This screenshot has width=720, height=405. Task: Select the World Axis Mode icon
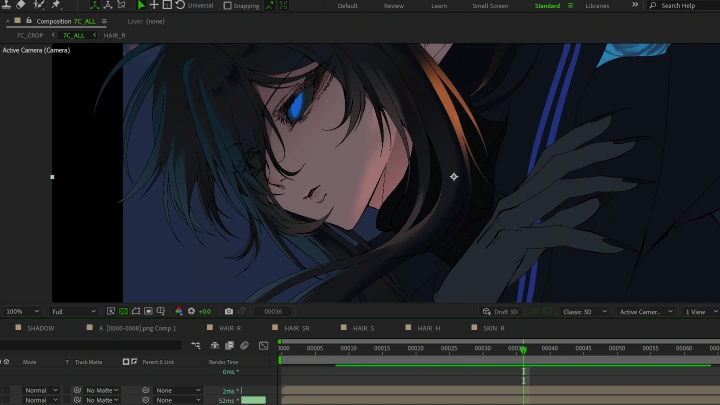click(108, 5)
